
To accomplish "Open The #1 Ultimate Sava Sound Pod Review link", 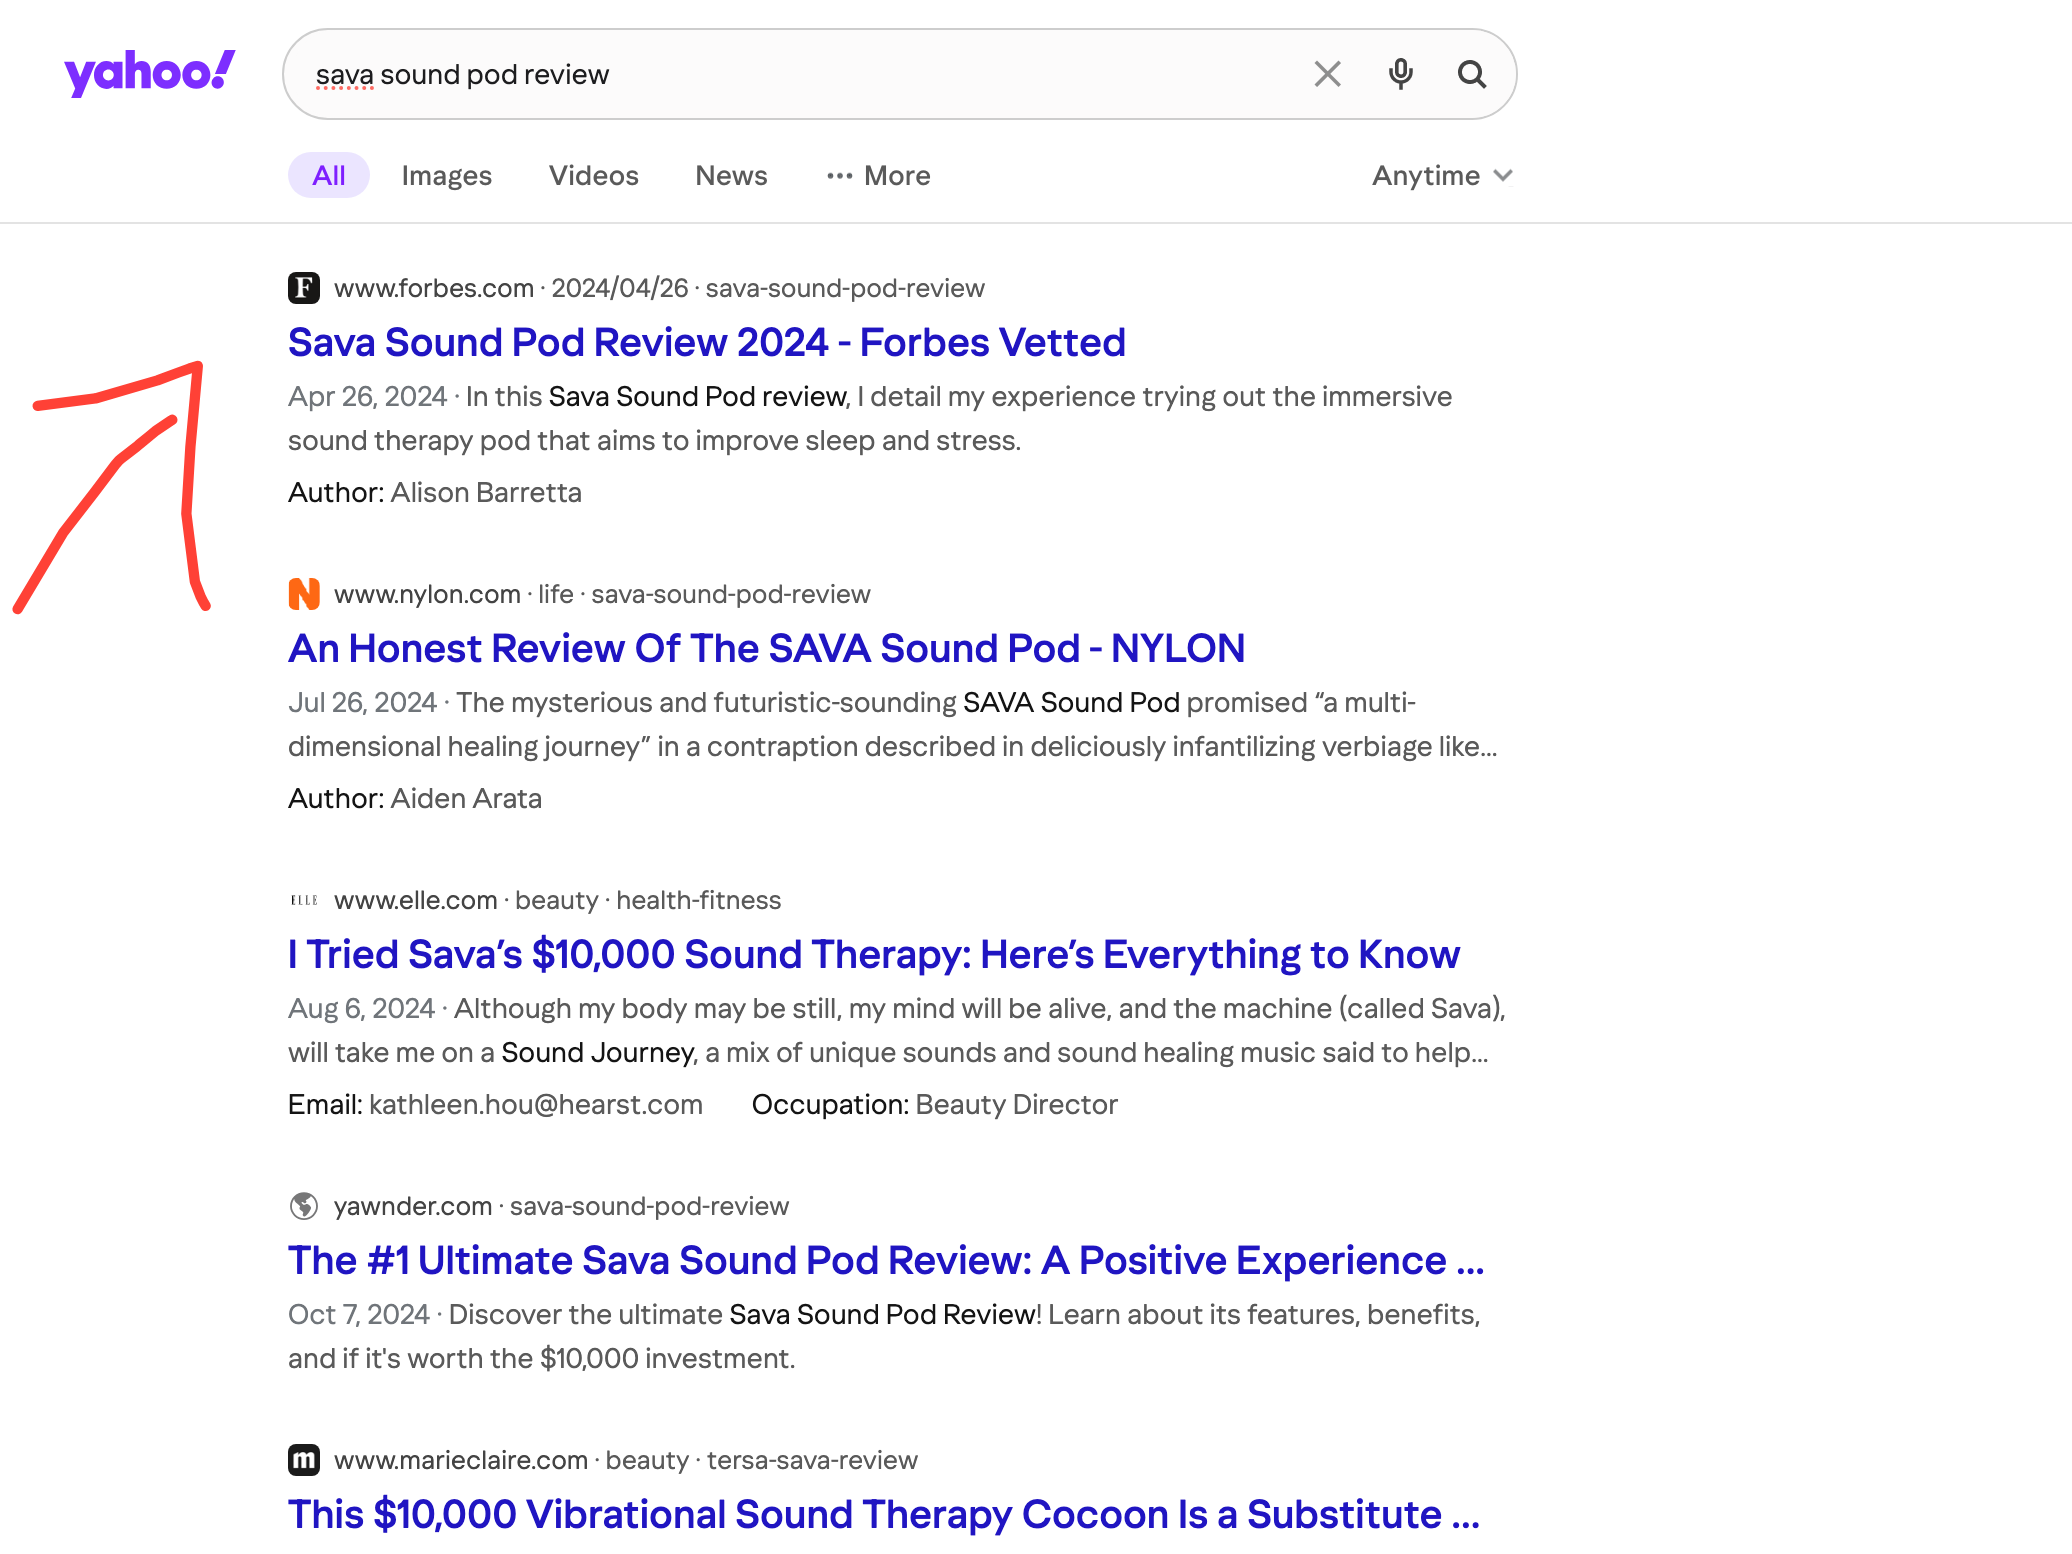I will click(x=886, y=1260).
